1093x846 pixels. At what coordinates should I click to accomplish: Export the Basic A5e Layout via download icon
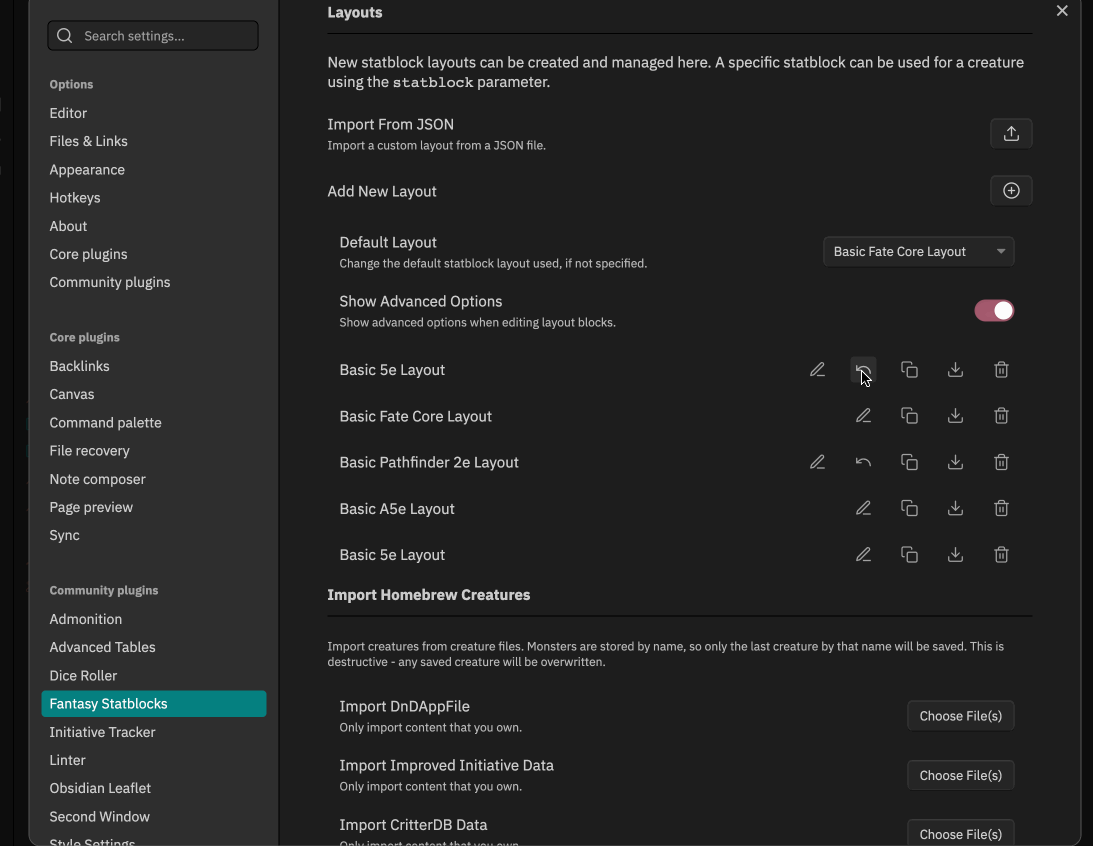955,508
